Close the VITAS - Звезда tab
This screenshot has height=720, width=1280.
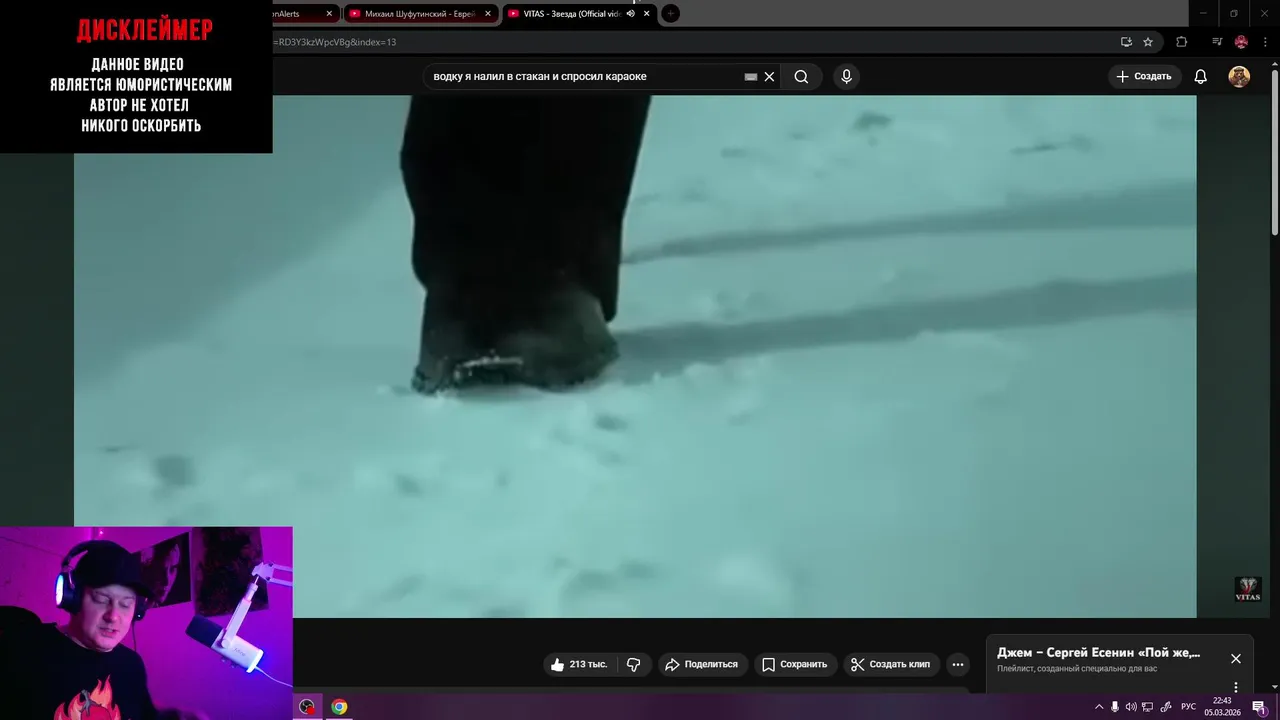tap(647, 14)
